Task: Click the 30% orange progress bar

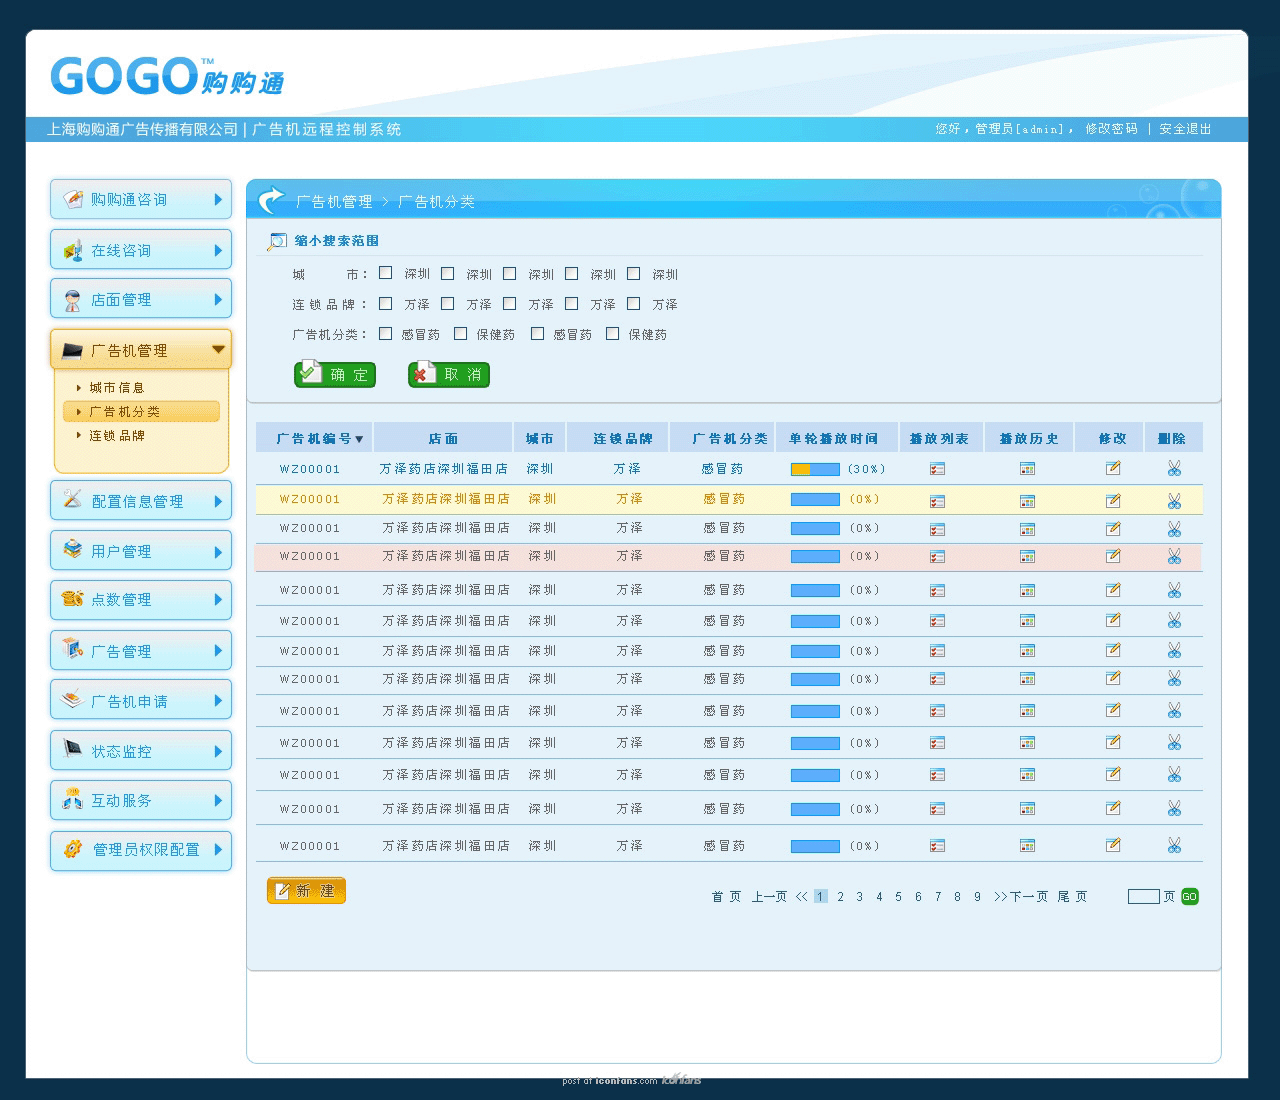Action: click(815, 469)
